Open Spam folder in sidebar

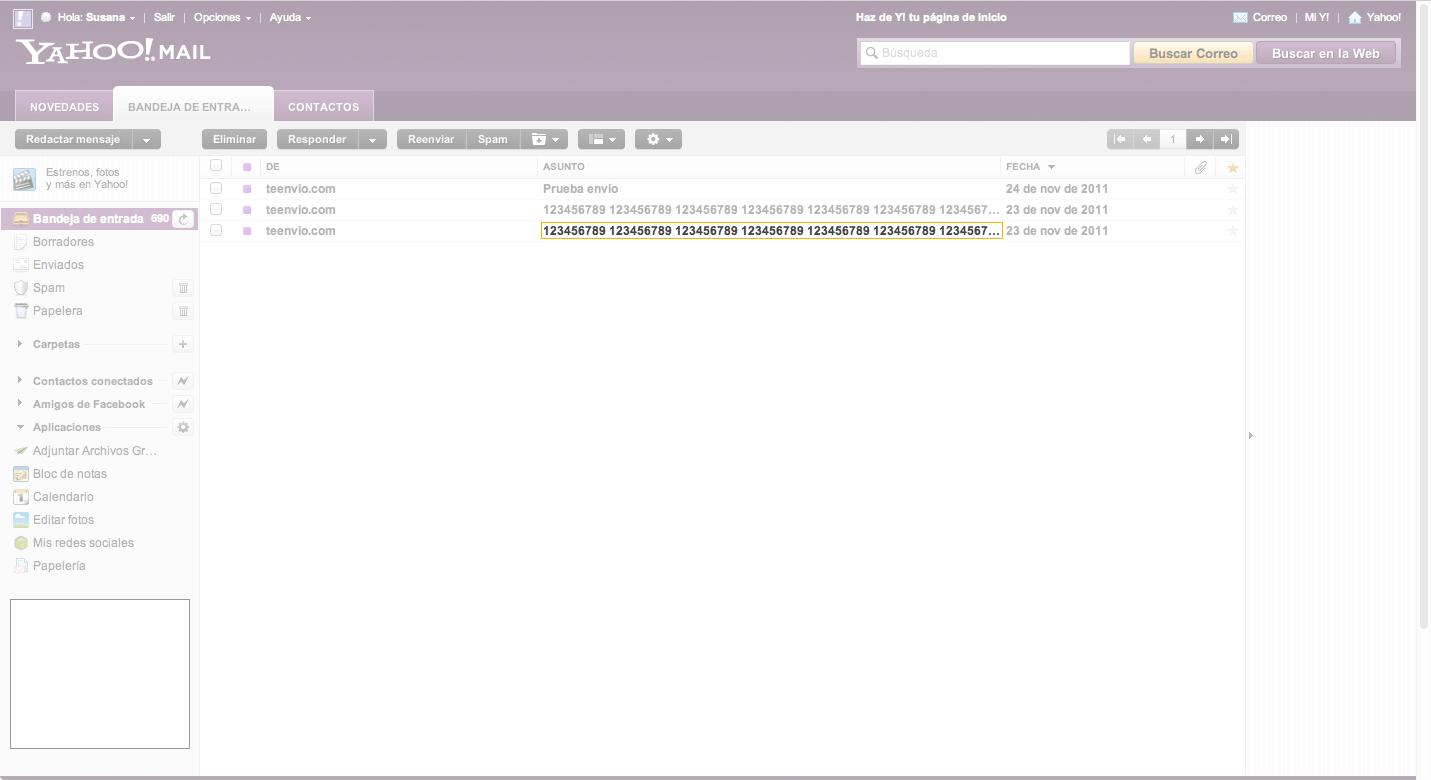49,288
